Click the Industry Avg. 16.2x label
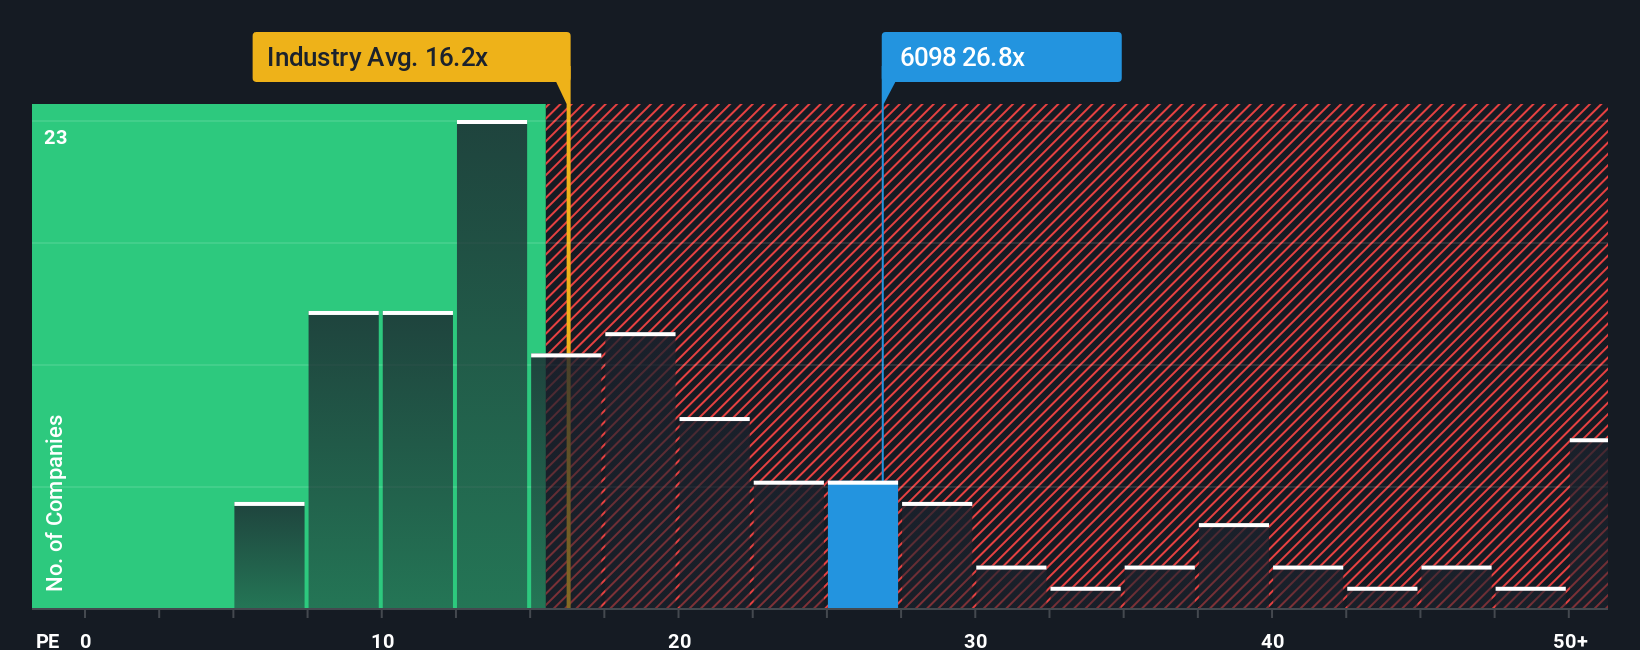The image size is (1640, 650). [411, 57]
